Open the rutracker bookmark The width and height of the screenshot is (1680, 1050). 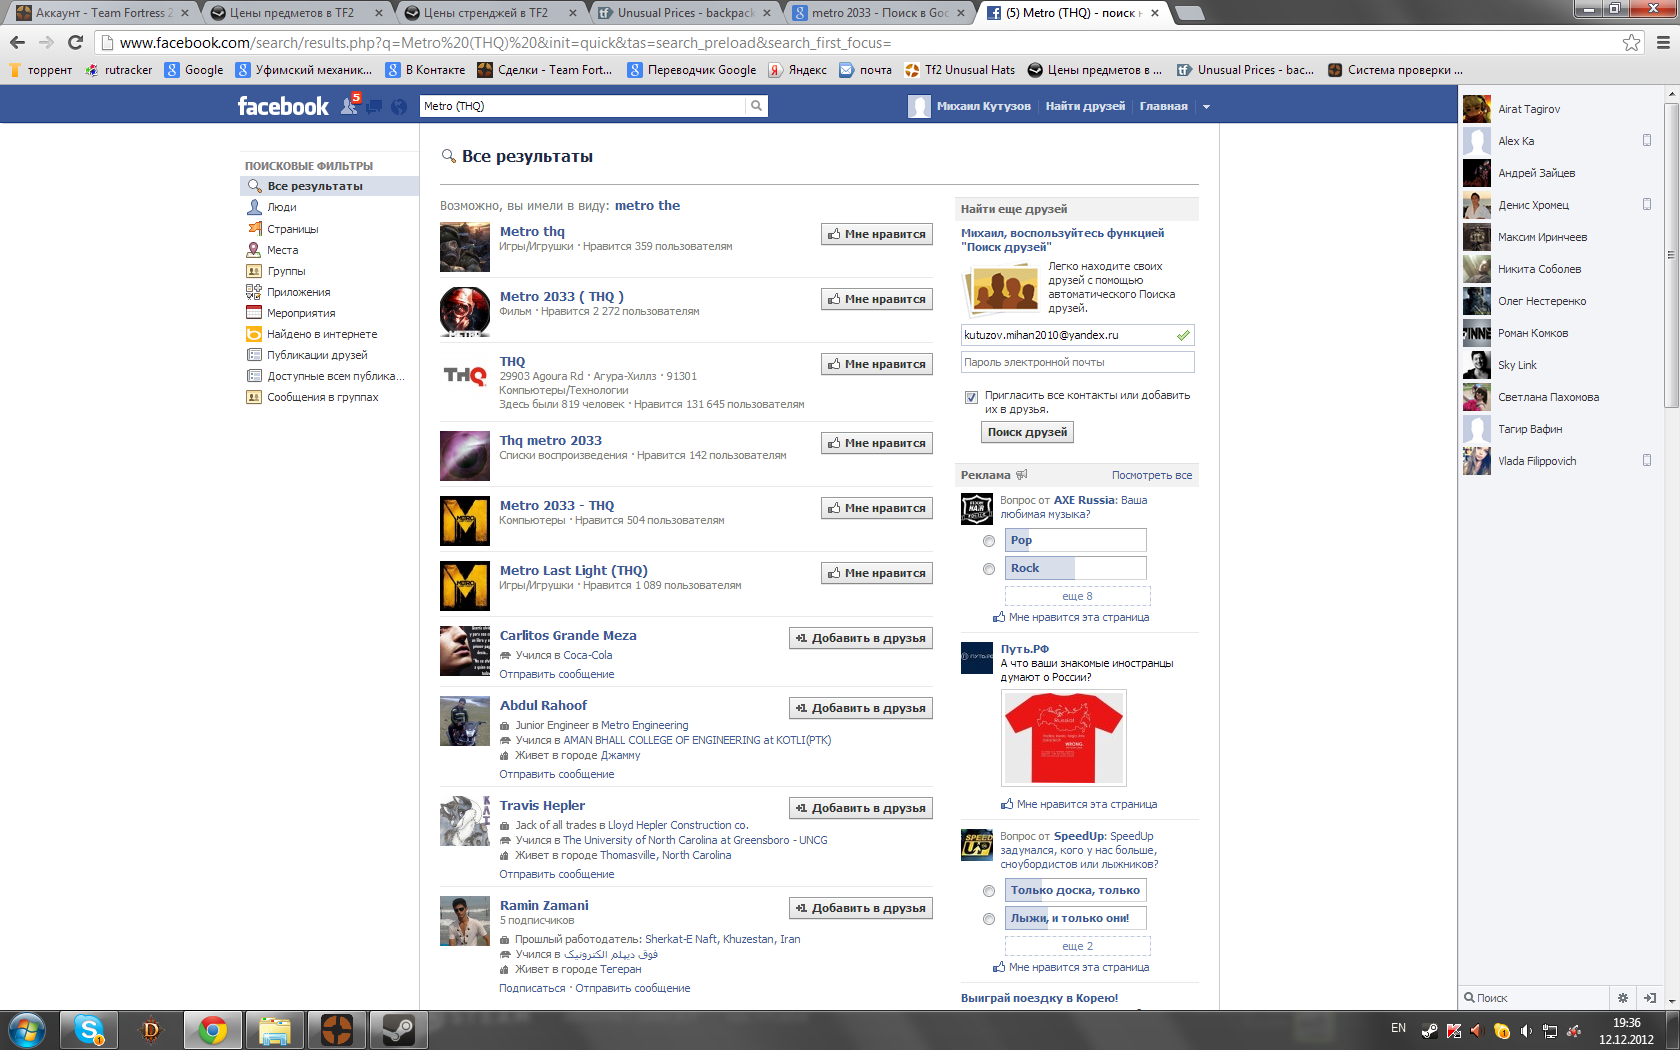[119, 70]
